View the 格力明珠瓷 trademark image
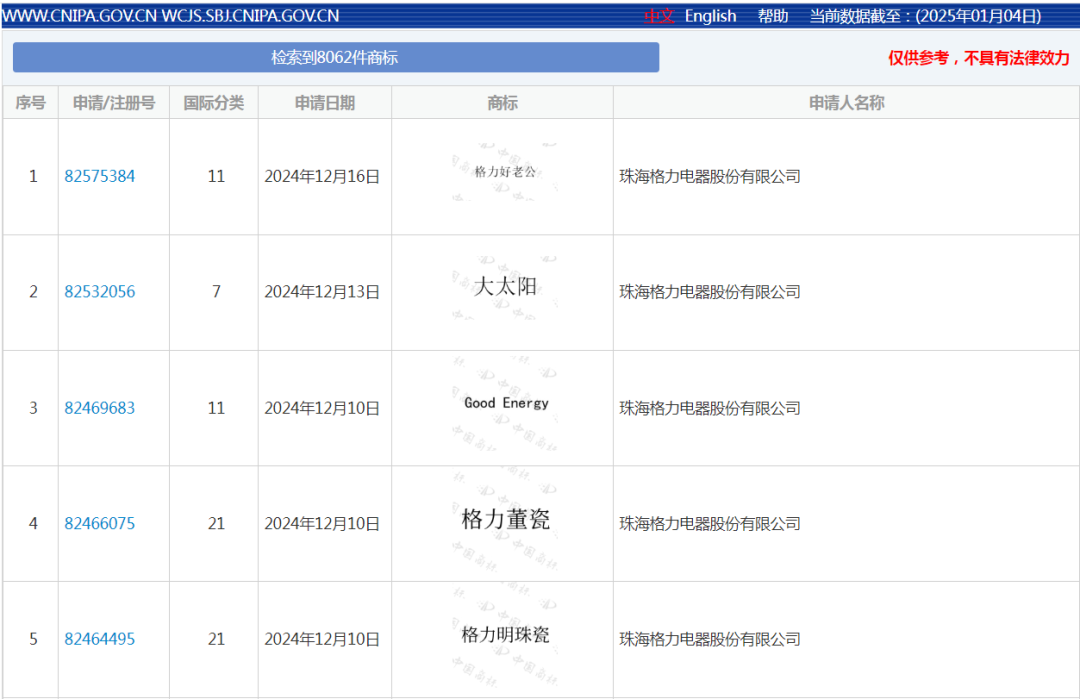The height and width of the screenshot is (699, 1080). tap(505, 635)
